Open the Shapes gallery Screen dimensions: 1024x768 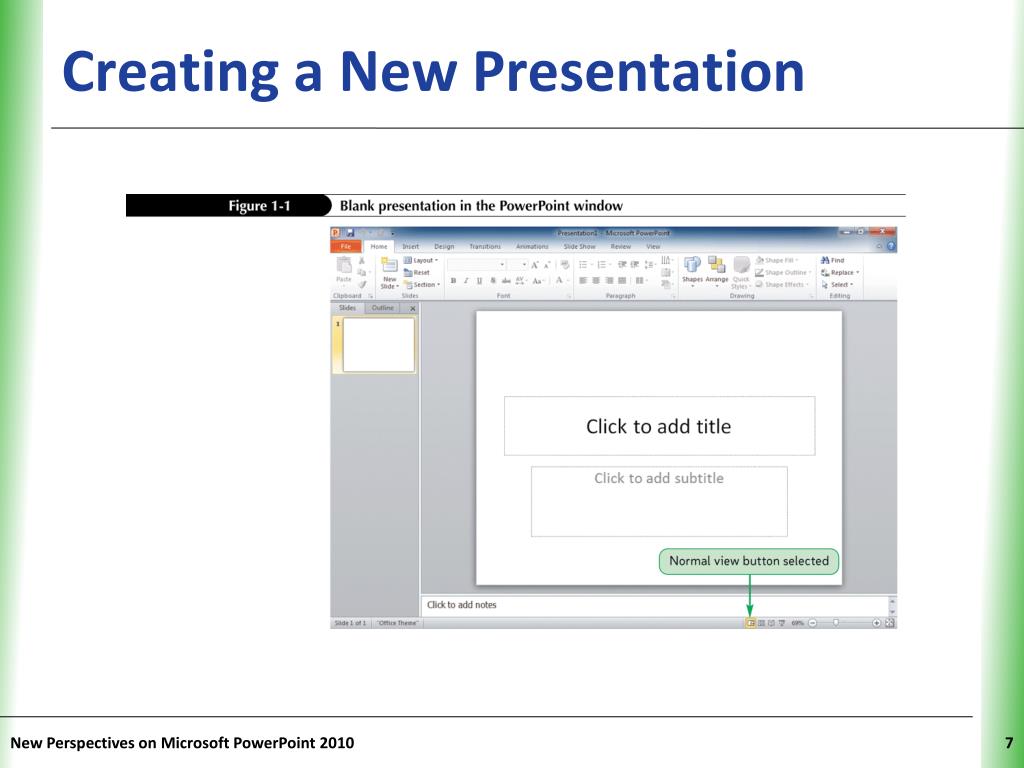click(692, 272)
